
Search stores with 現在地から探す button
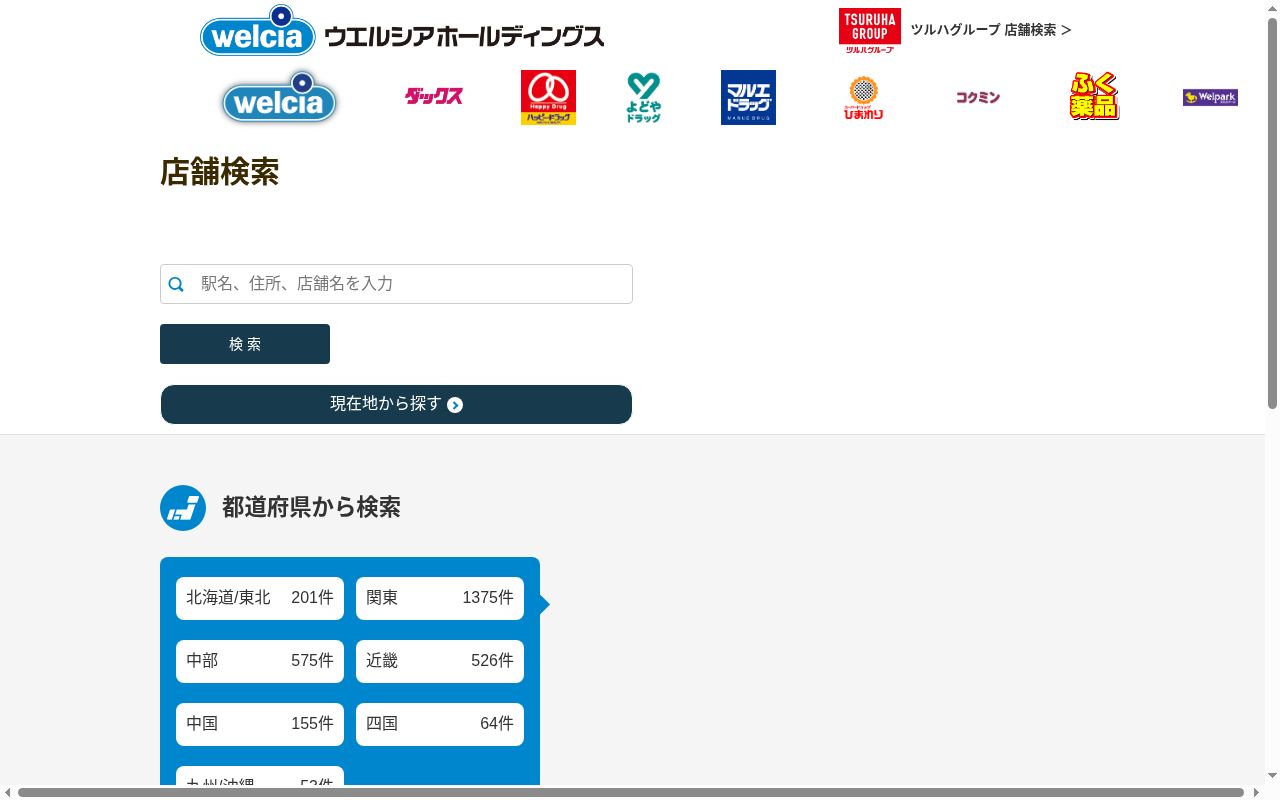tap(396, 404)
